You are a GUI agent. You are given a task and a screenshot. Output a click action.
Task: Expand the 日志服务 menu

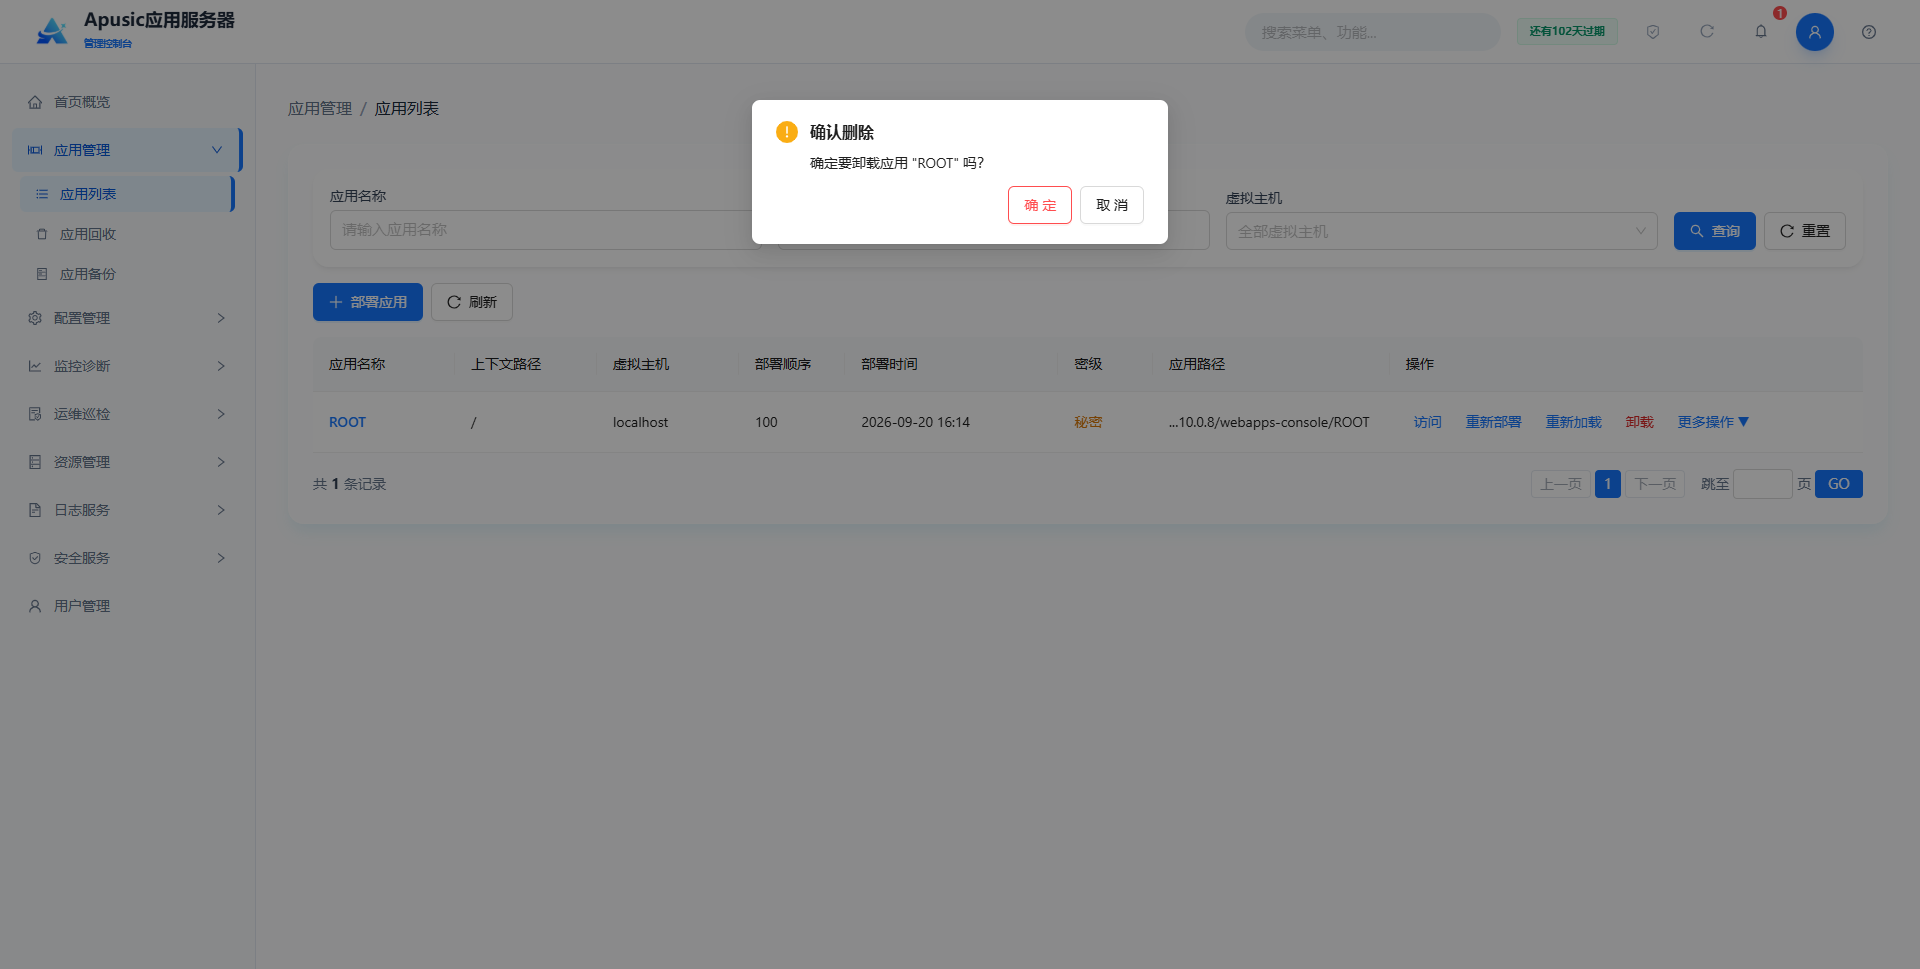click(x=127, y=510)
